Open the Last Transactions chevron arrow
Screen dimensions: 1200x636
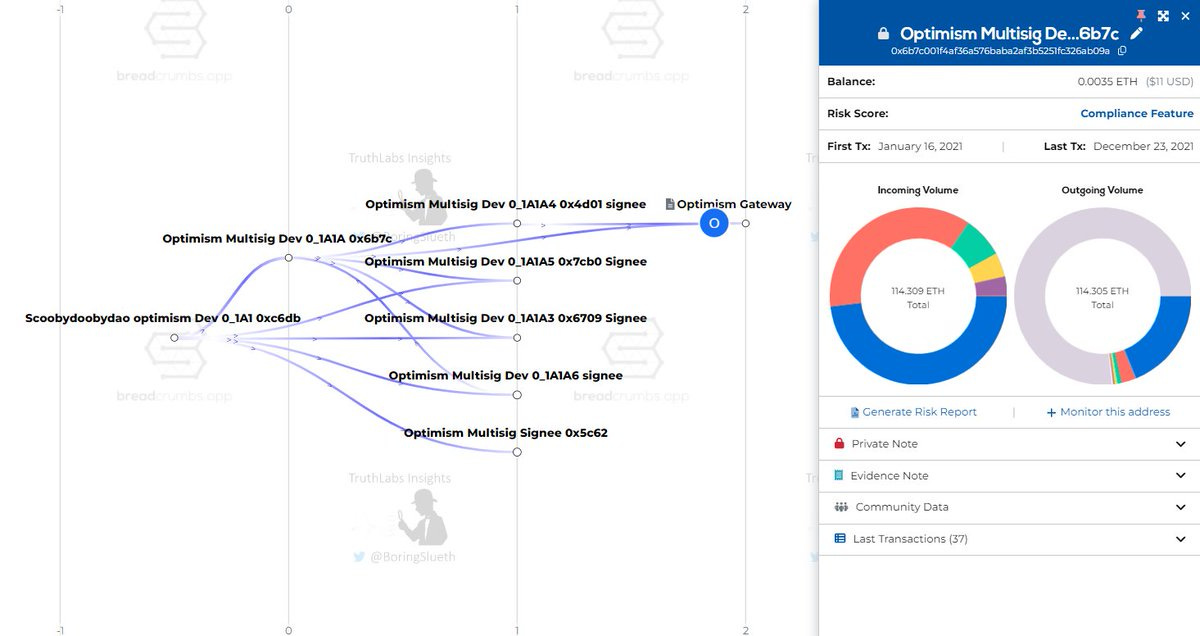(x=1181, y=539)
